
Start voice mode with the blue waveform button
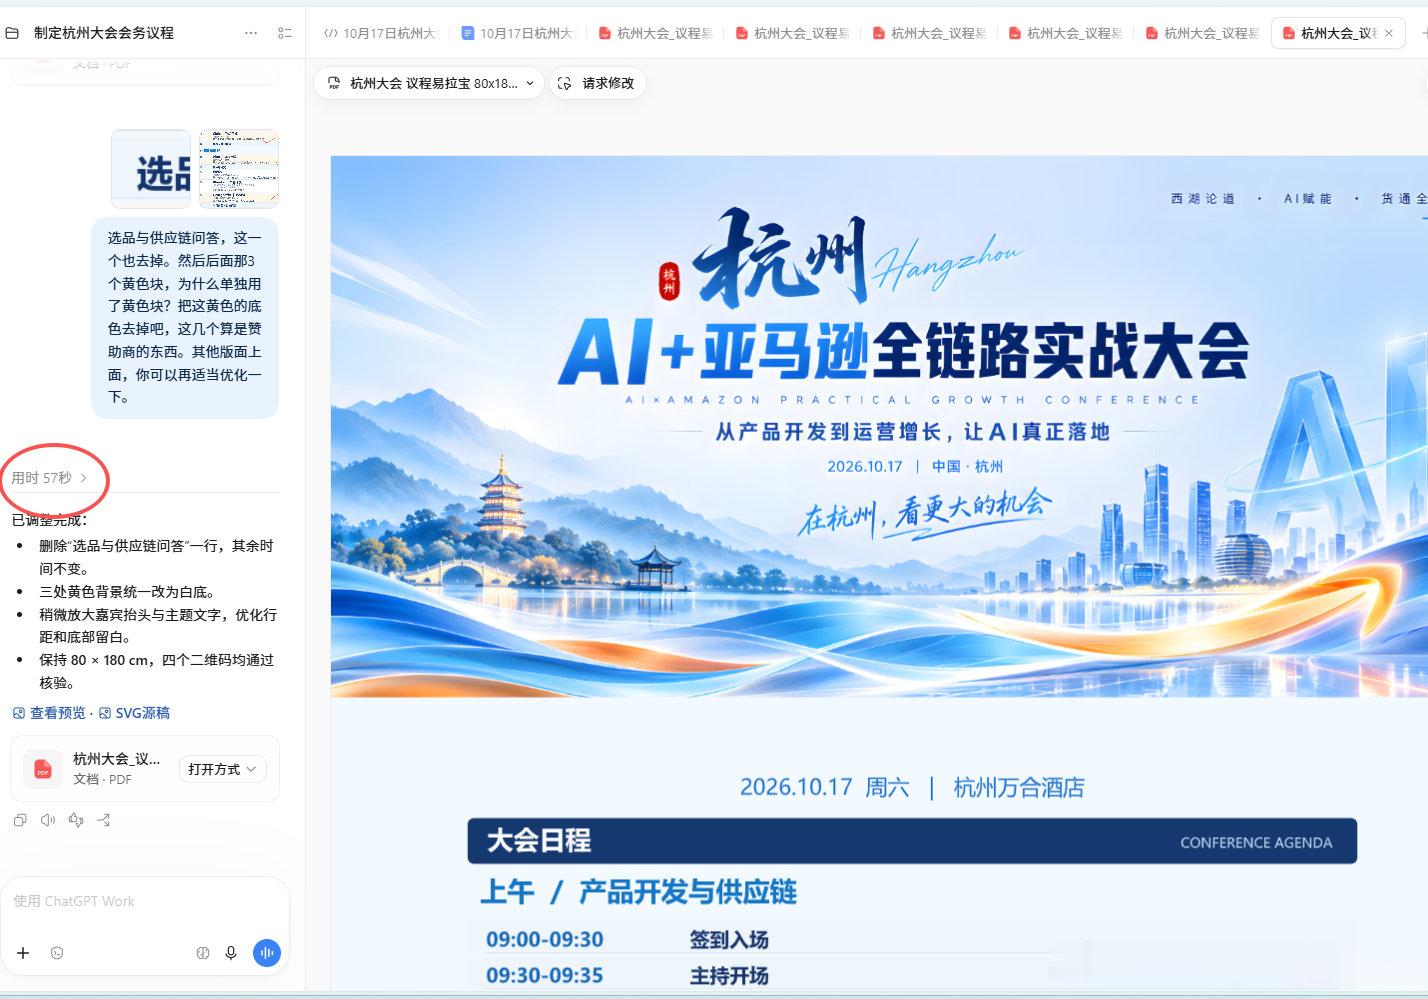click(x=267, y=953)
